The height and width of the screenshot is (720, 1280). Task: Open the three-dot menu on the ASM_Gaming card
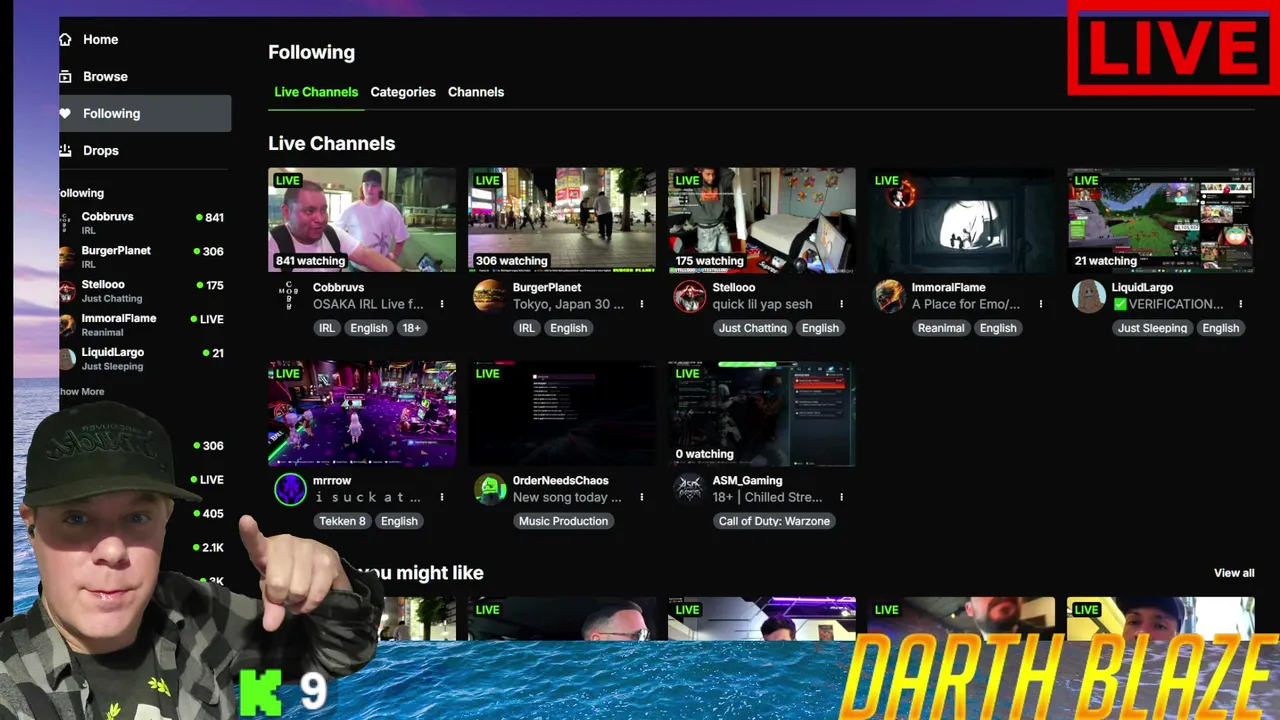841,497
